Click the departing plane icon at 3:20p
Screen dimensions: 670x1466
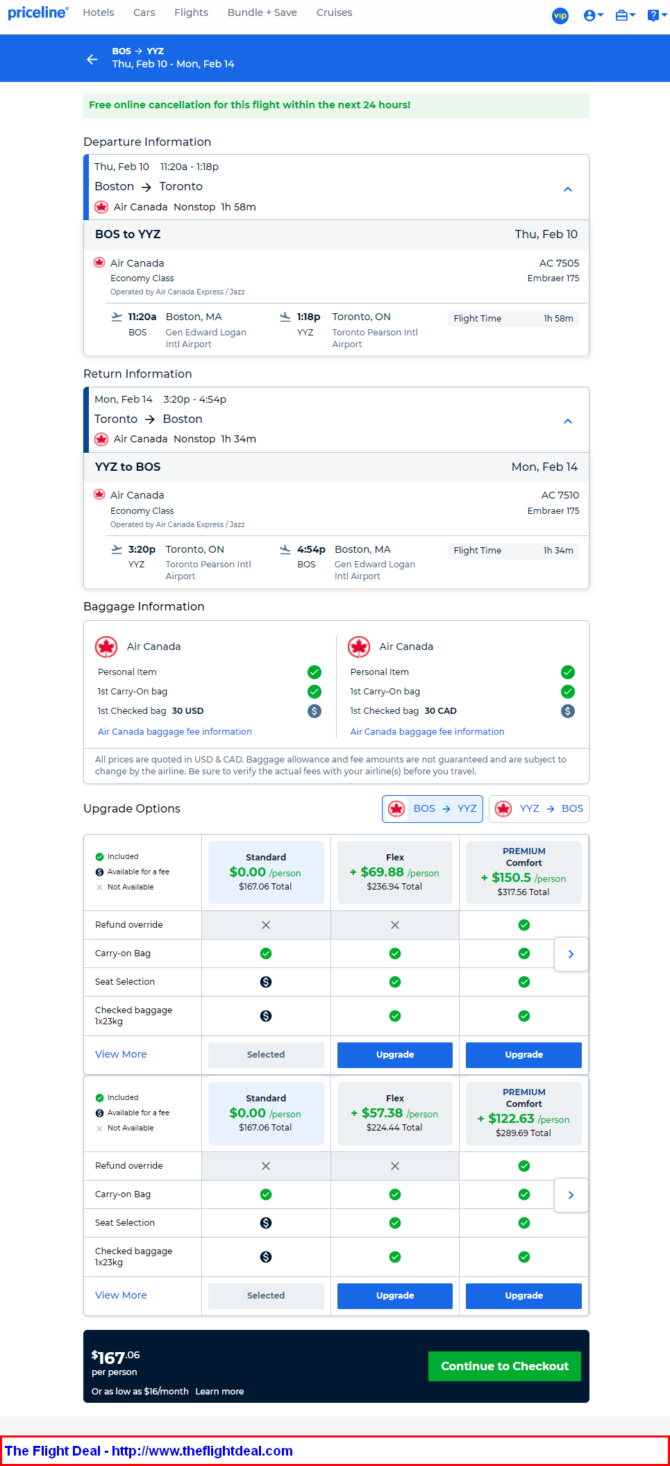[117, 549]
